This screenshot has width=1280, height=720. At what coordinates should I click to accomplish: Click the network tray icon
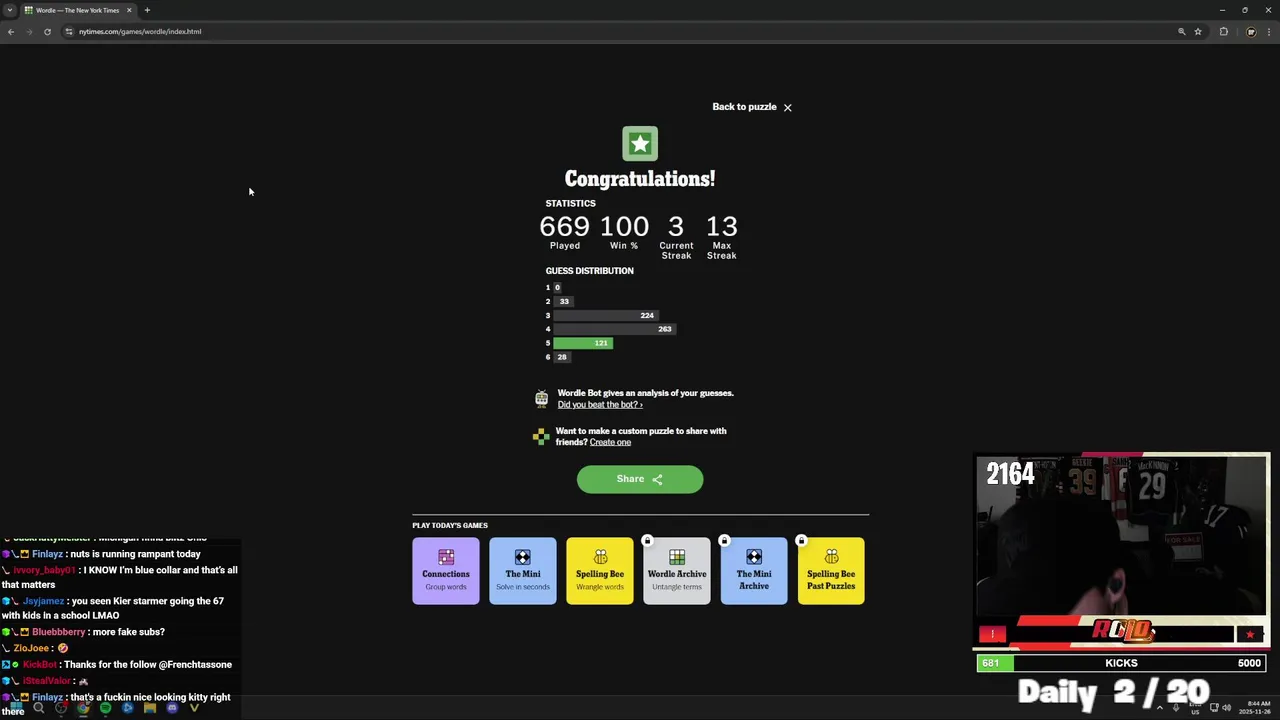(1214, 708)
